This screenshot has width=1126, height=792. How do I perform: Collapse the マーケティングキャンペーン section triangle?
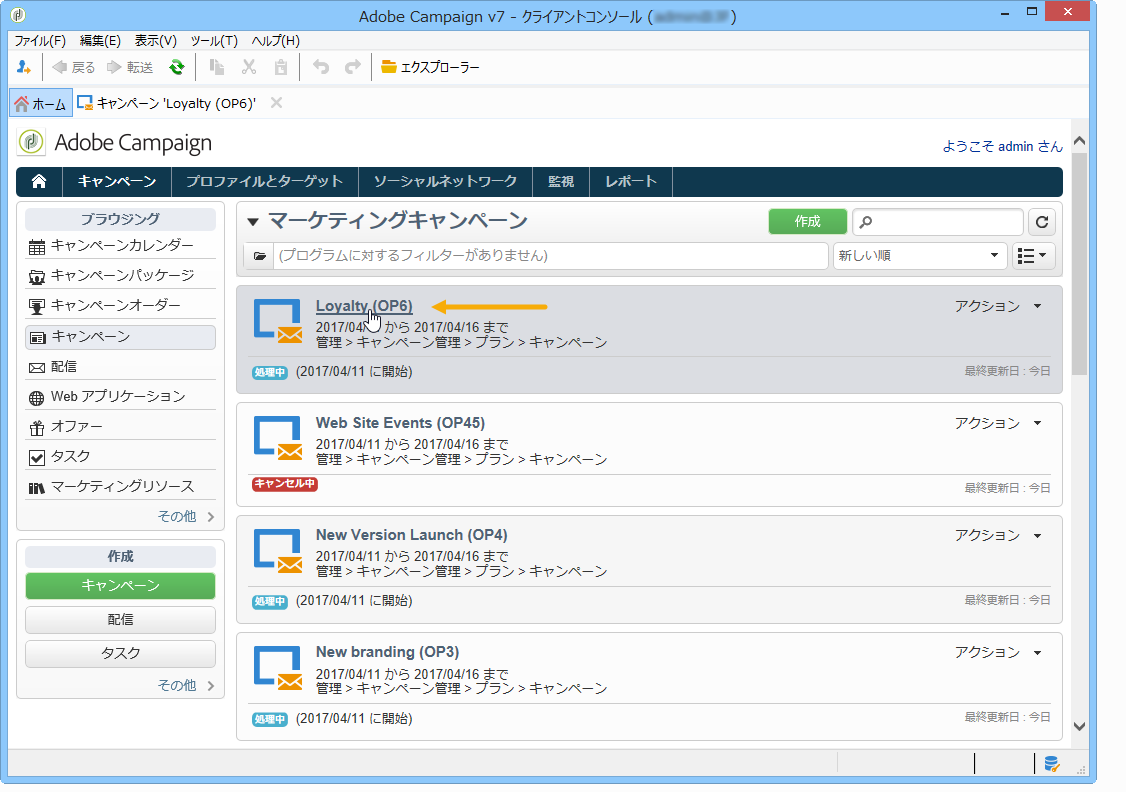coord(253,222)
